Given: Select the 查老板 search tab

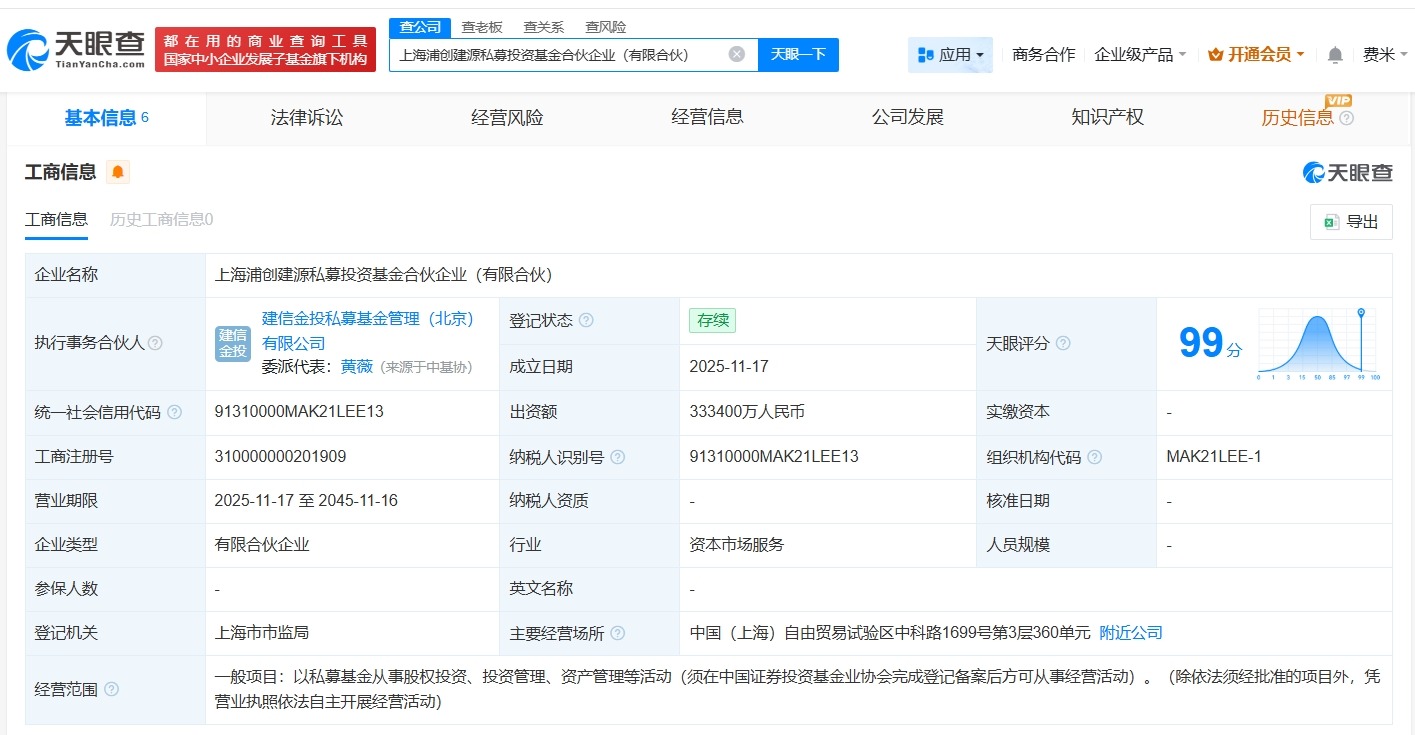Looking at the screenshot, I should tap(483, 27).
